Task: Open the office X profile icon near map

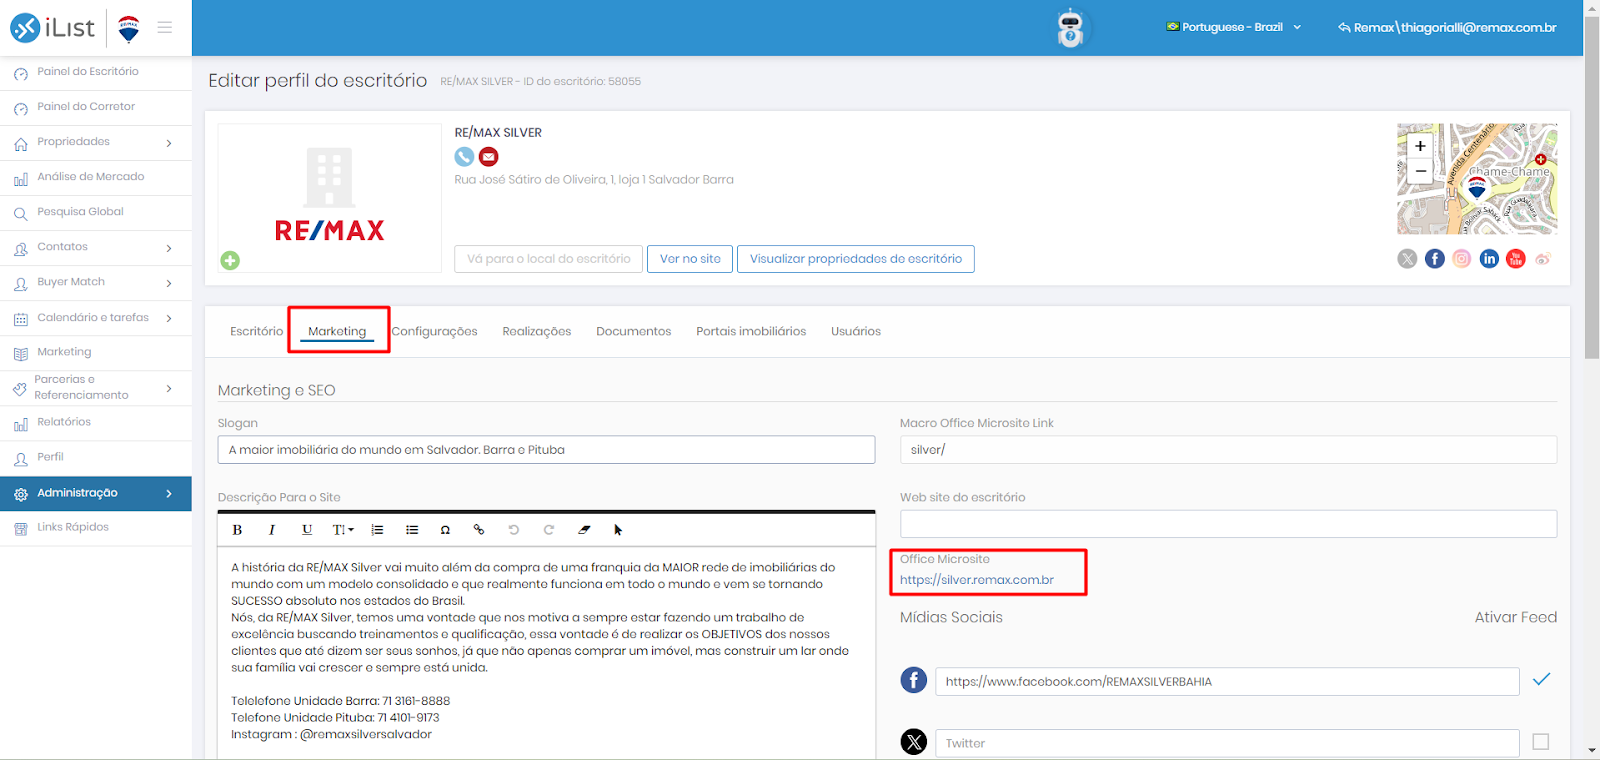Action: point(1407,259)
